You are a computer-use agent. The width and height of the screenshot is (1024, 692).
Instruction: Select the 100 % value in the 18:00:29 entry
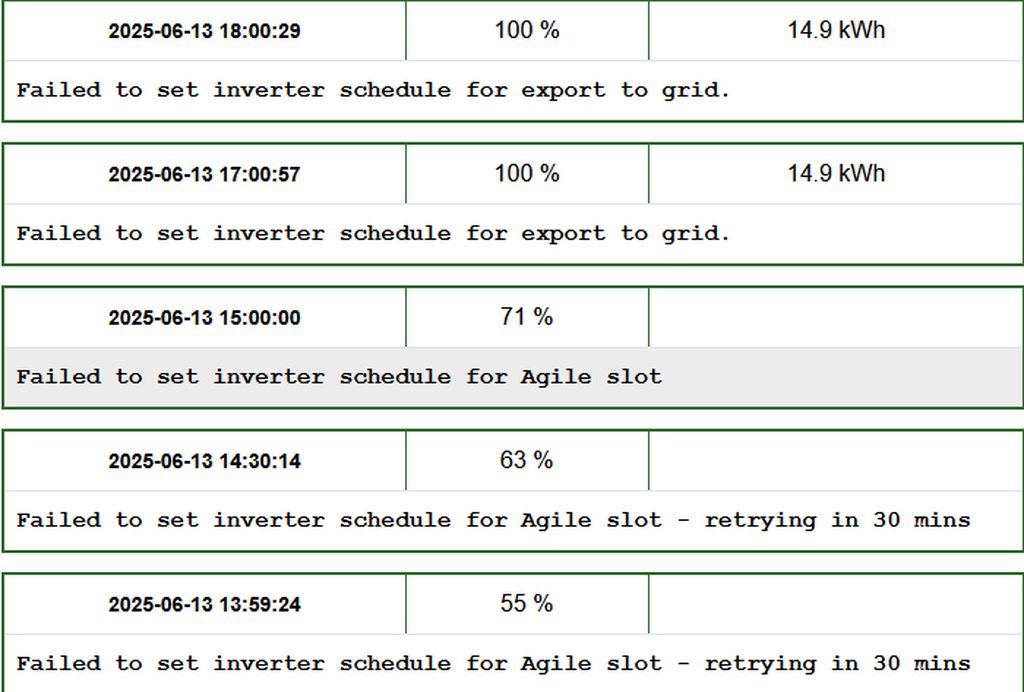coord(527,30)
